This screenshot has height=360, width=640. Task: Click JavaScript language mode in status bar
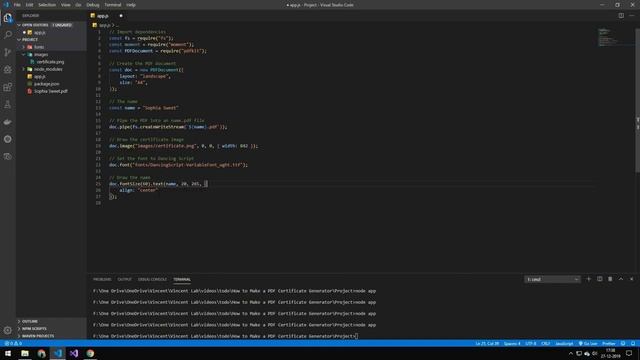(564, 344)
